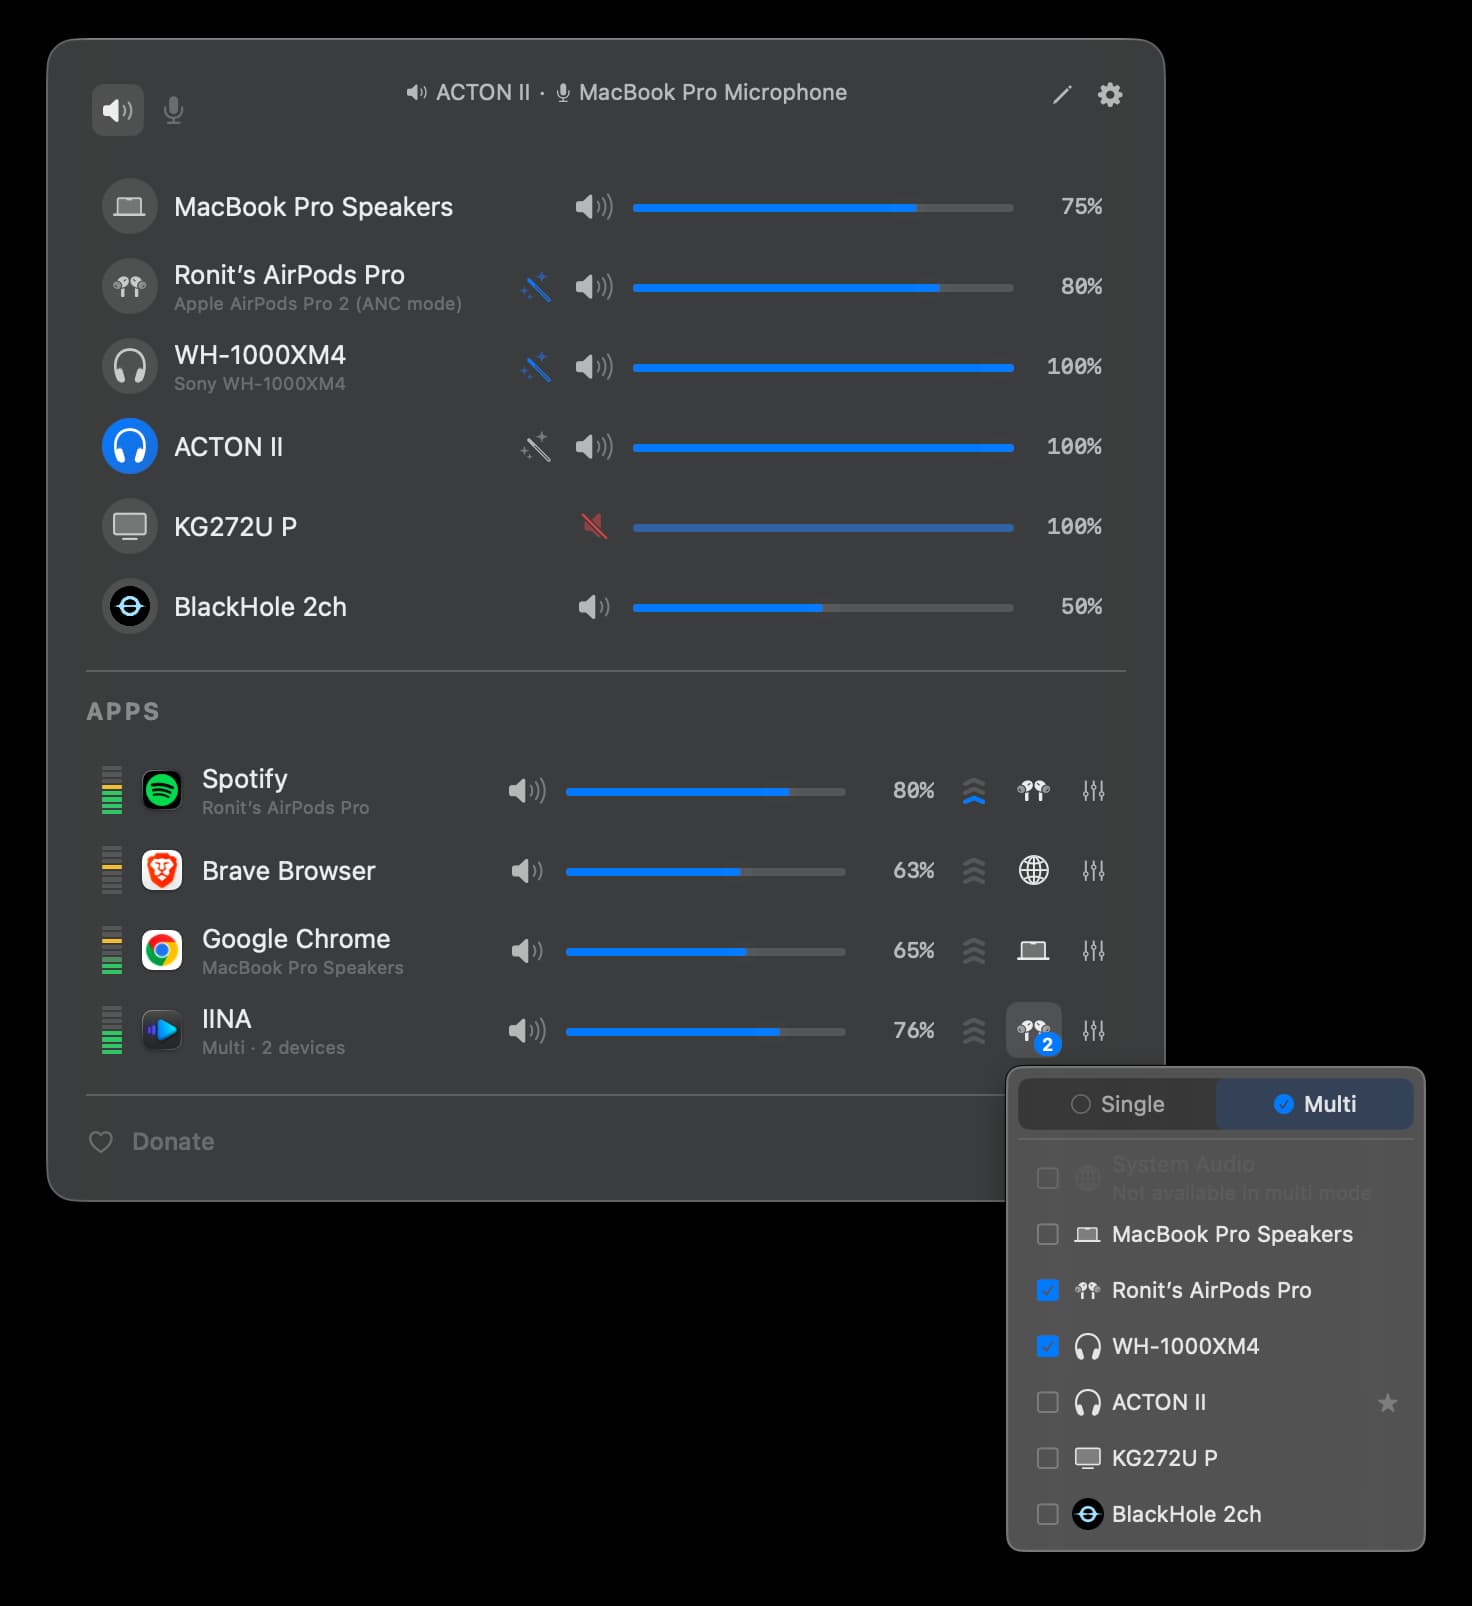Select KG272U P display device icon
This screenshot has width=1472, height=1606.
coord(130,527)
